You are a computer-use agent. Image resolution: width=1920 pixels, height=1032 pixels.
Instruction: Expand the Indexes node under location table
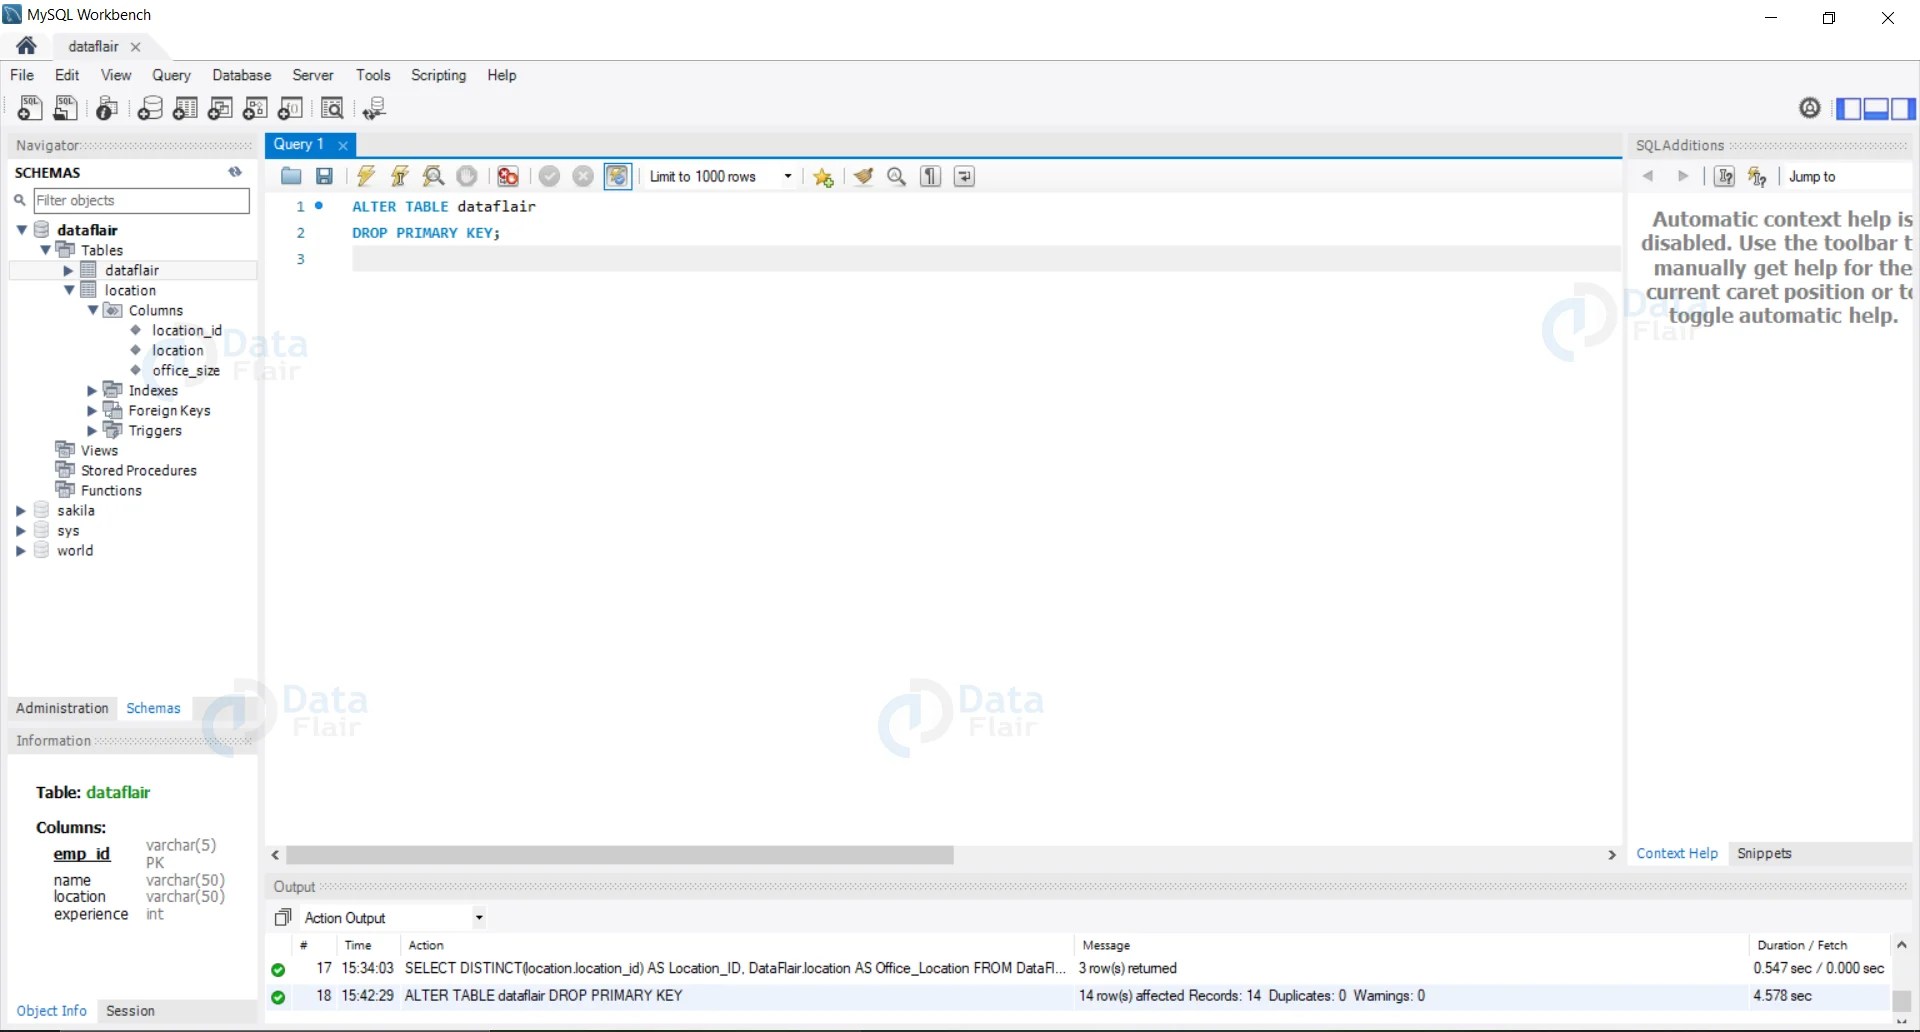[92, 390]
